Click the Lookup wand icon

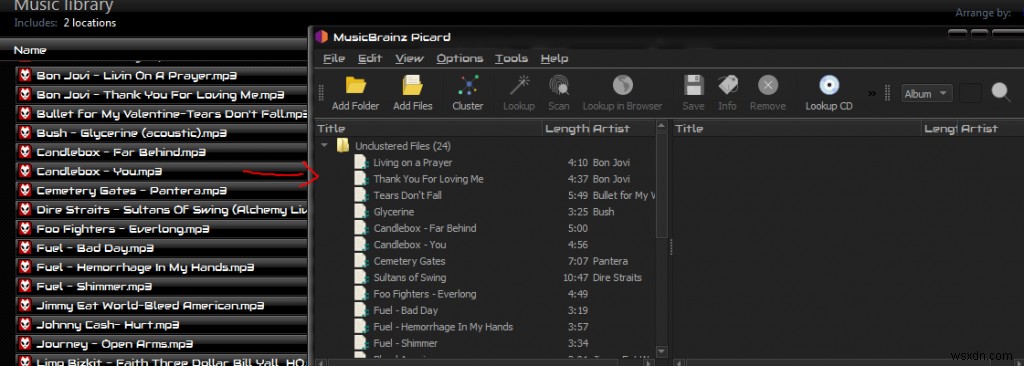coord(520,86)
